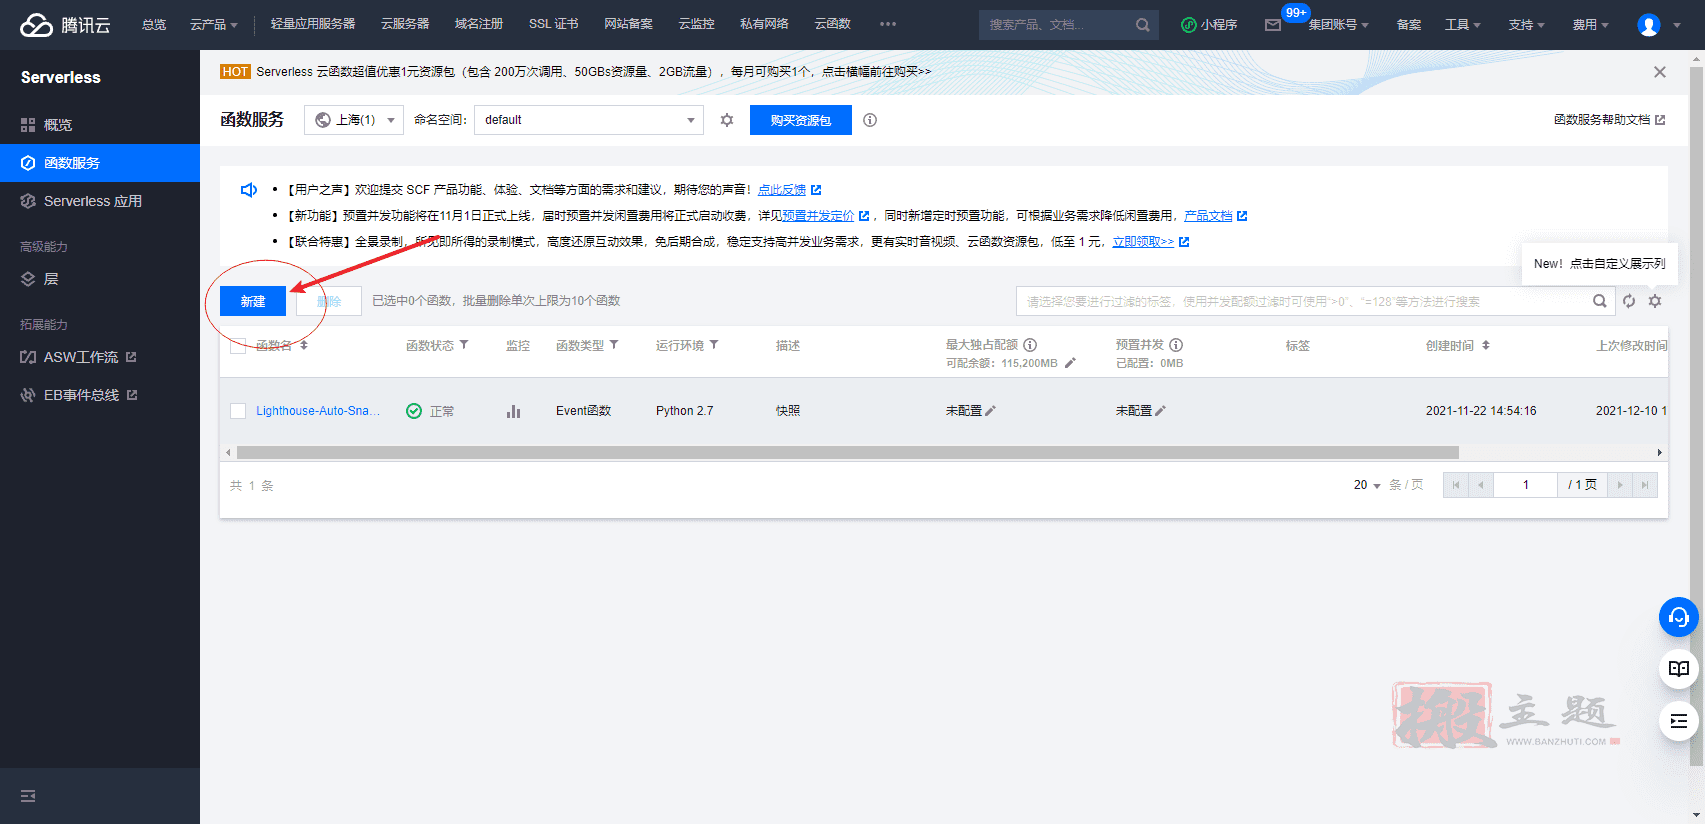
Task: Open the user avatar menu
Action: [x=1649, y=25]
